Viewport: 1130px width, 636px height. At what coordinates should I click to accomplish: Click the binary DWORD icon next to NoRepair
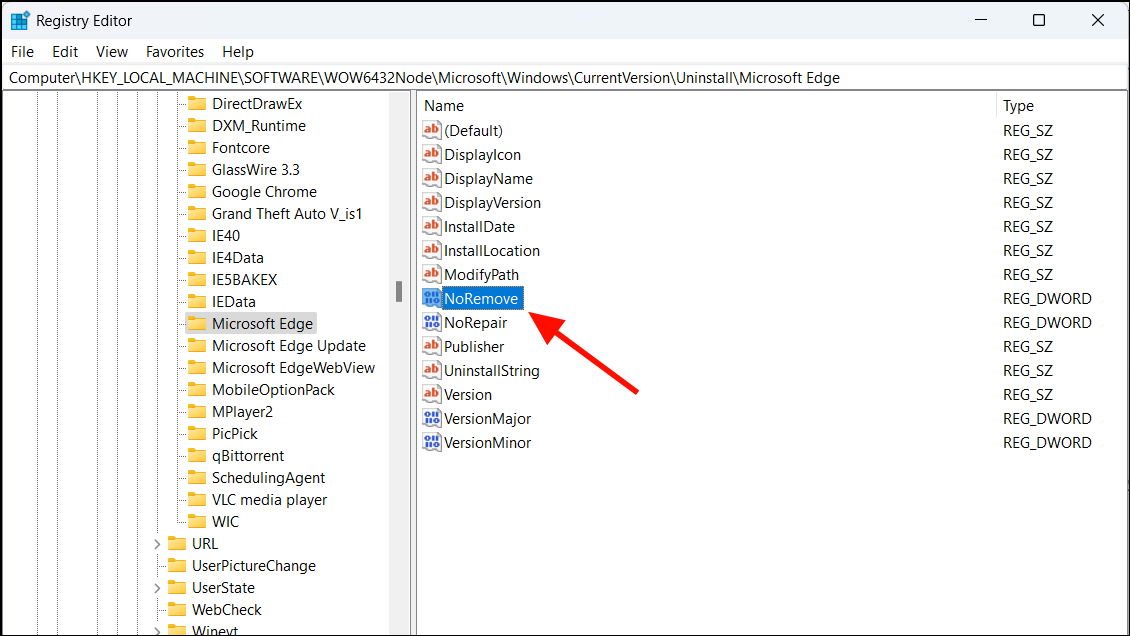[x=431, y=322]
